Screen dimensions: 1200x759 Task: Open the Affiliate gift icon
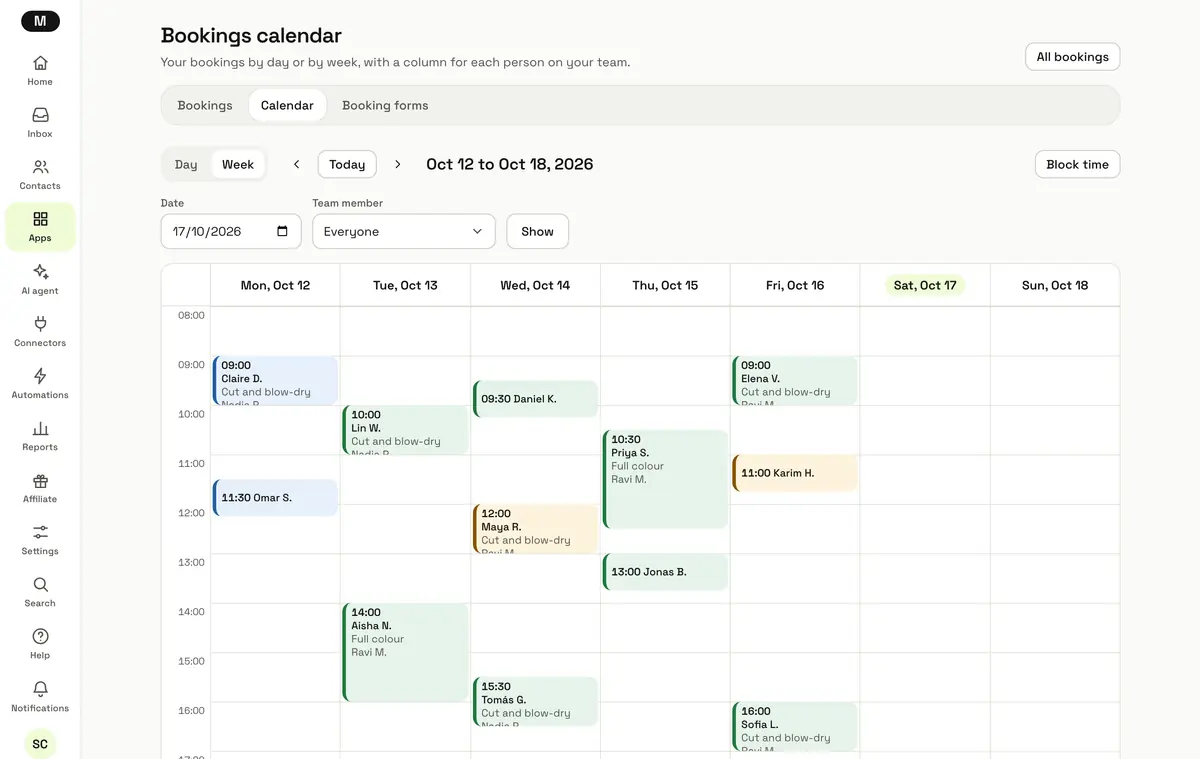pyautogui.click(x=40, y=480)
